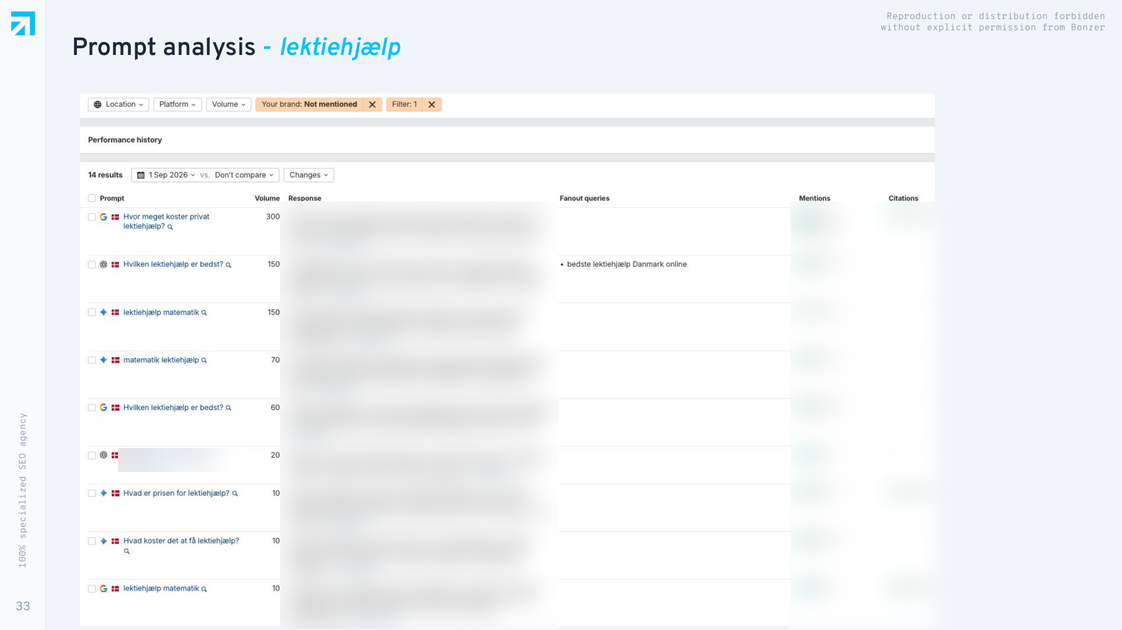Open prompt 'Hvilken lektiehjælp er bedst?' volume 60

tap(173, 407)
